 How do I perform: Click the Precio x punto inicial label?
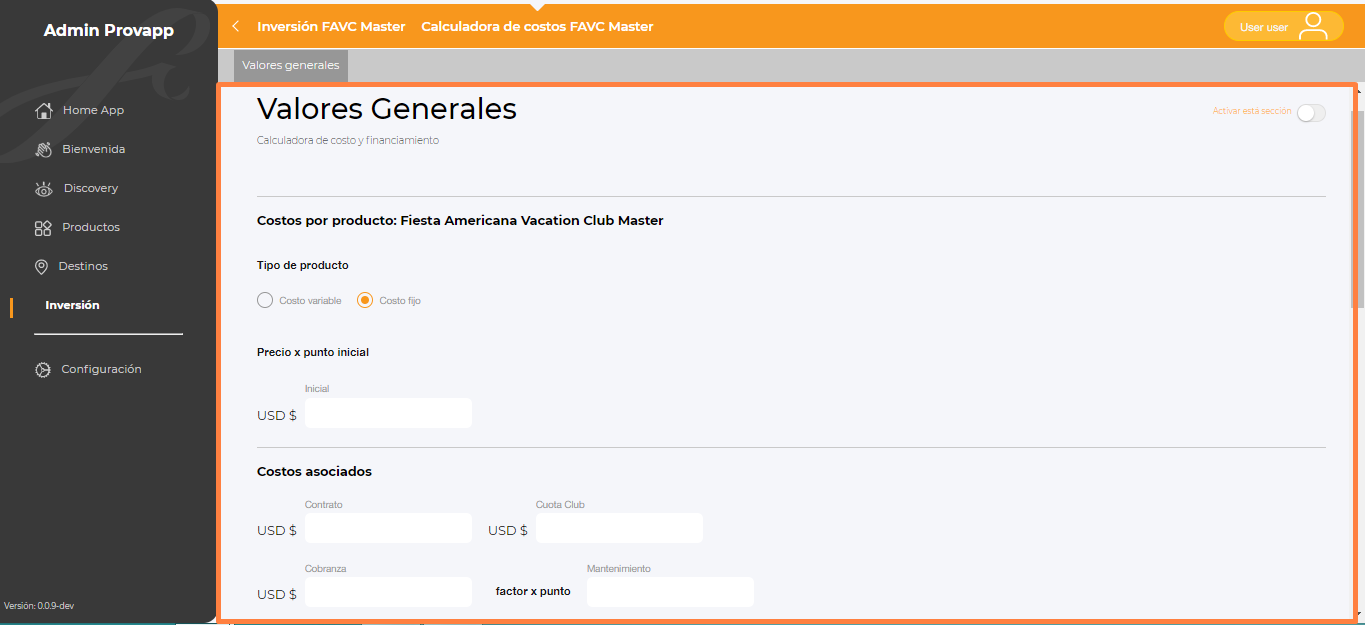313,352
